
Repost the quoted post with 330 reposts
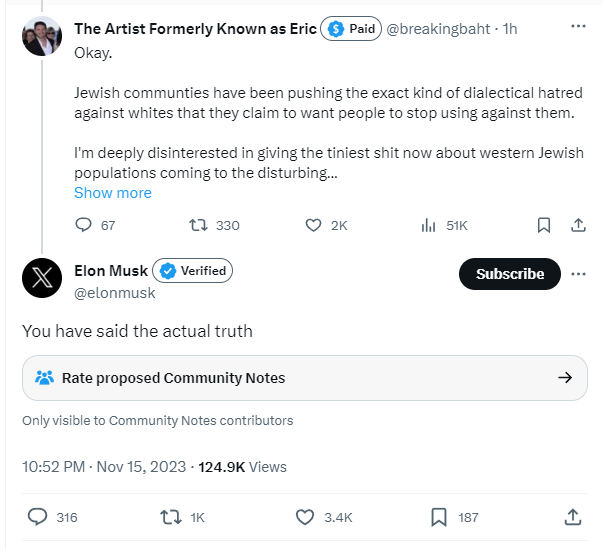click(198, 225)
